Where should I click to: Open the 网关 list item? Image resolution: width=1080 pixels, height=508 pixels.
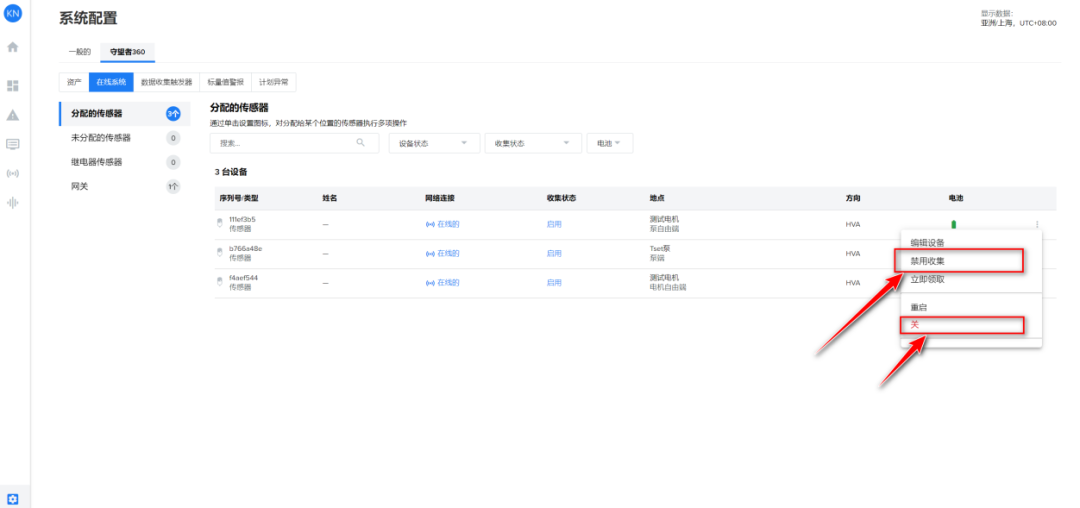tap(125, 187)
